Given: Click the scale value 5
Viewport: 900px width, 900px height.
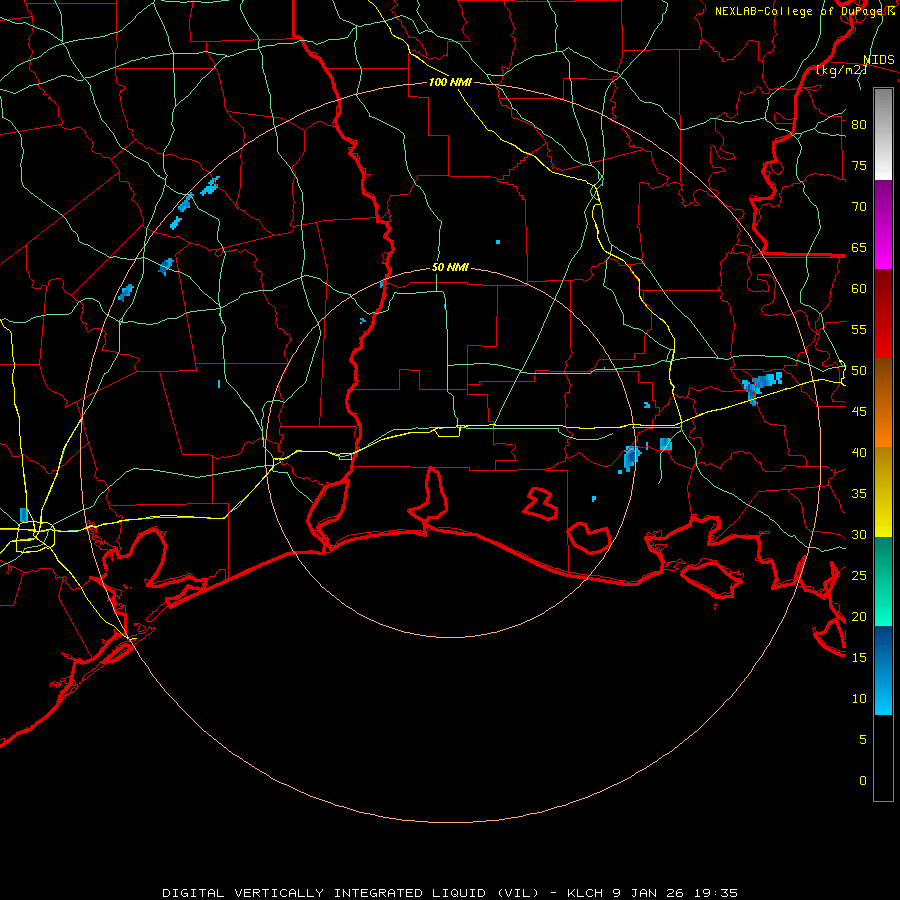Looking at the screenshot, I should (x=863, y=740).
